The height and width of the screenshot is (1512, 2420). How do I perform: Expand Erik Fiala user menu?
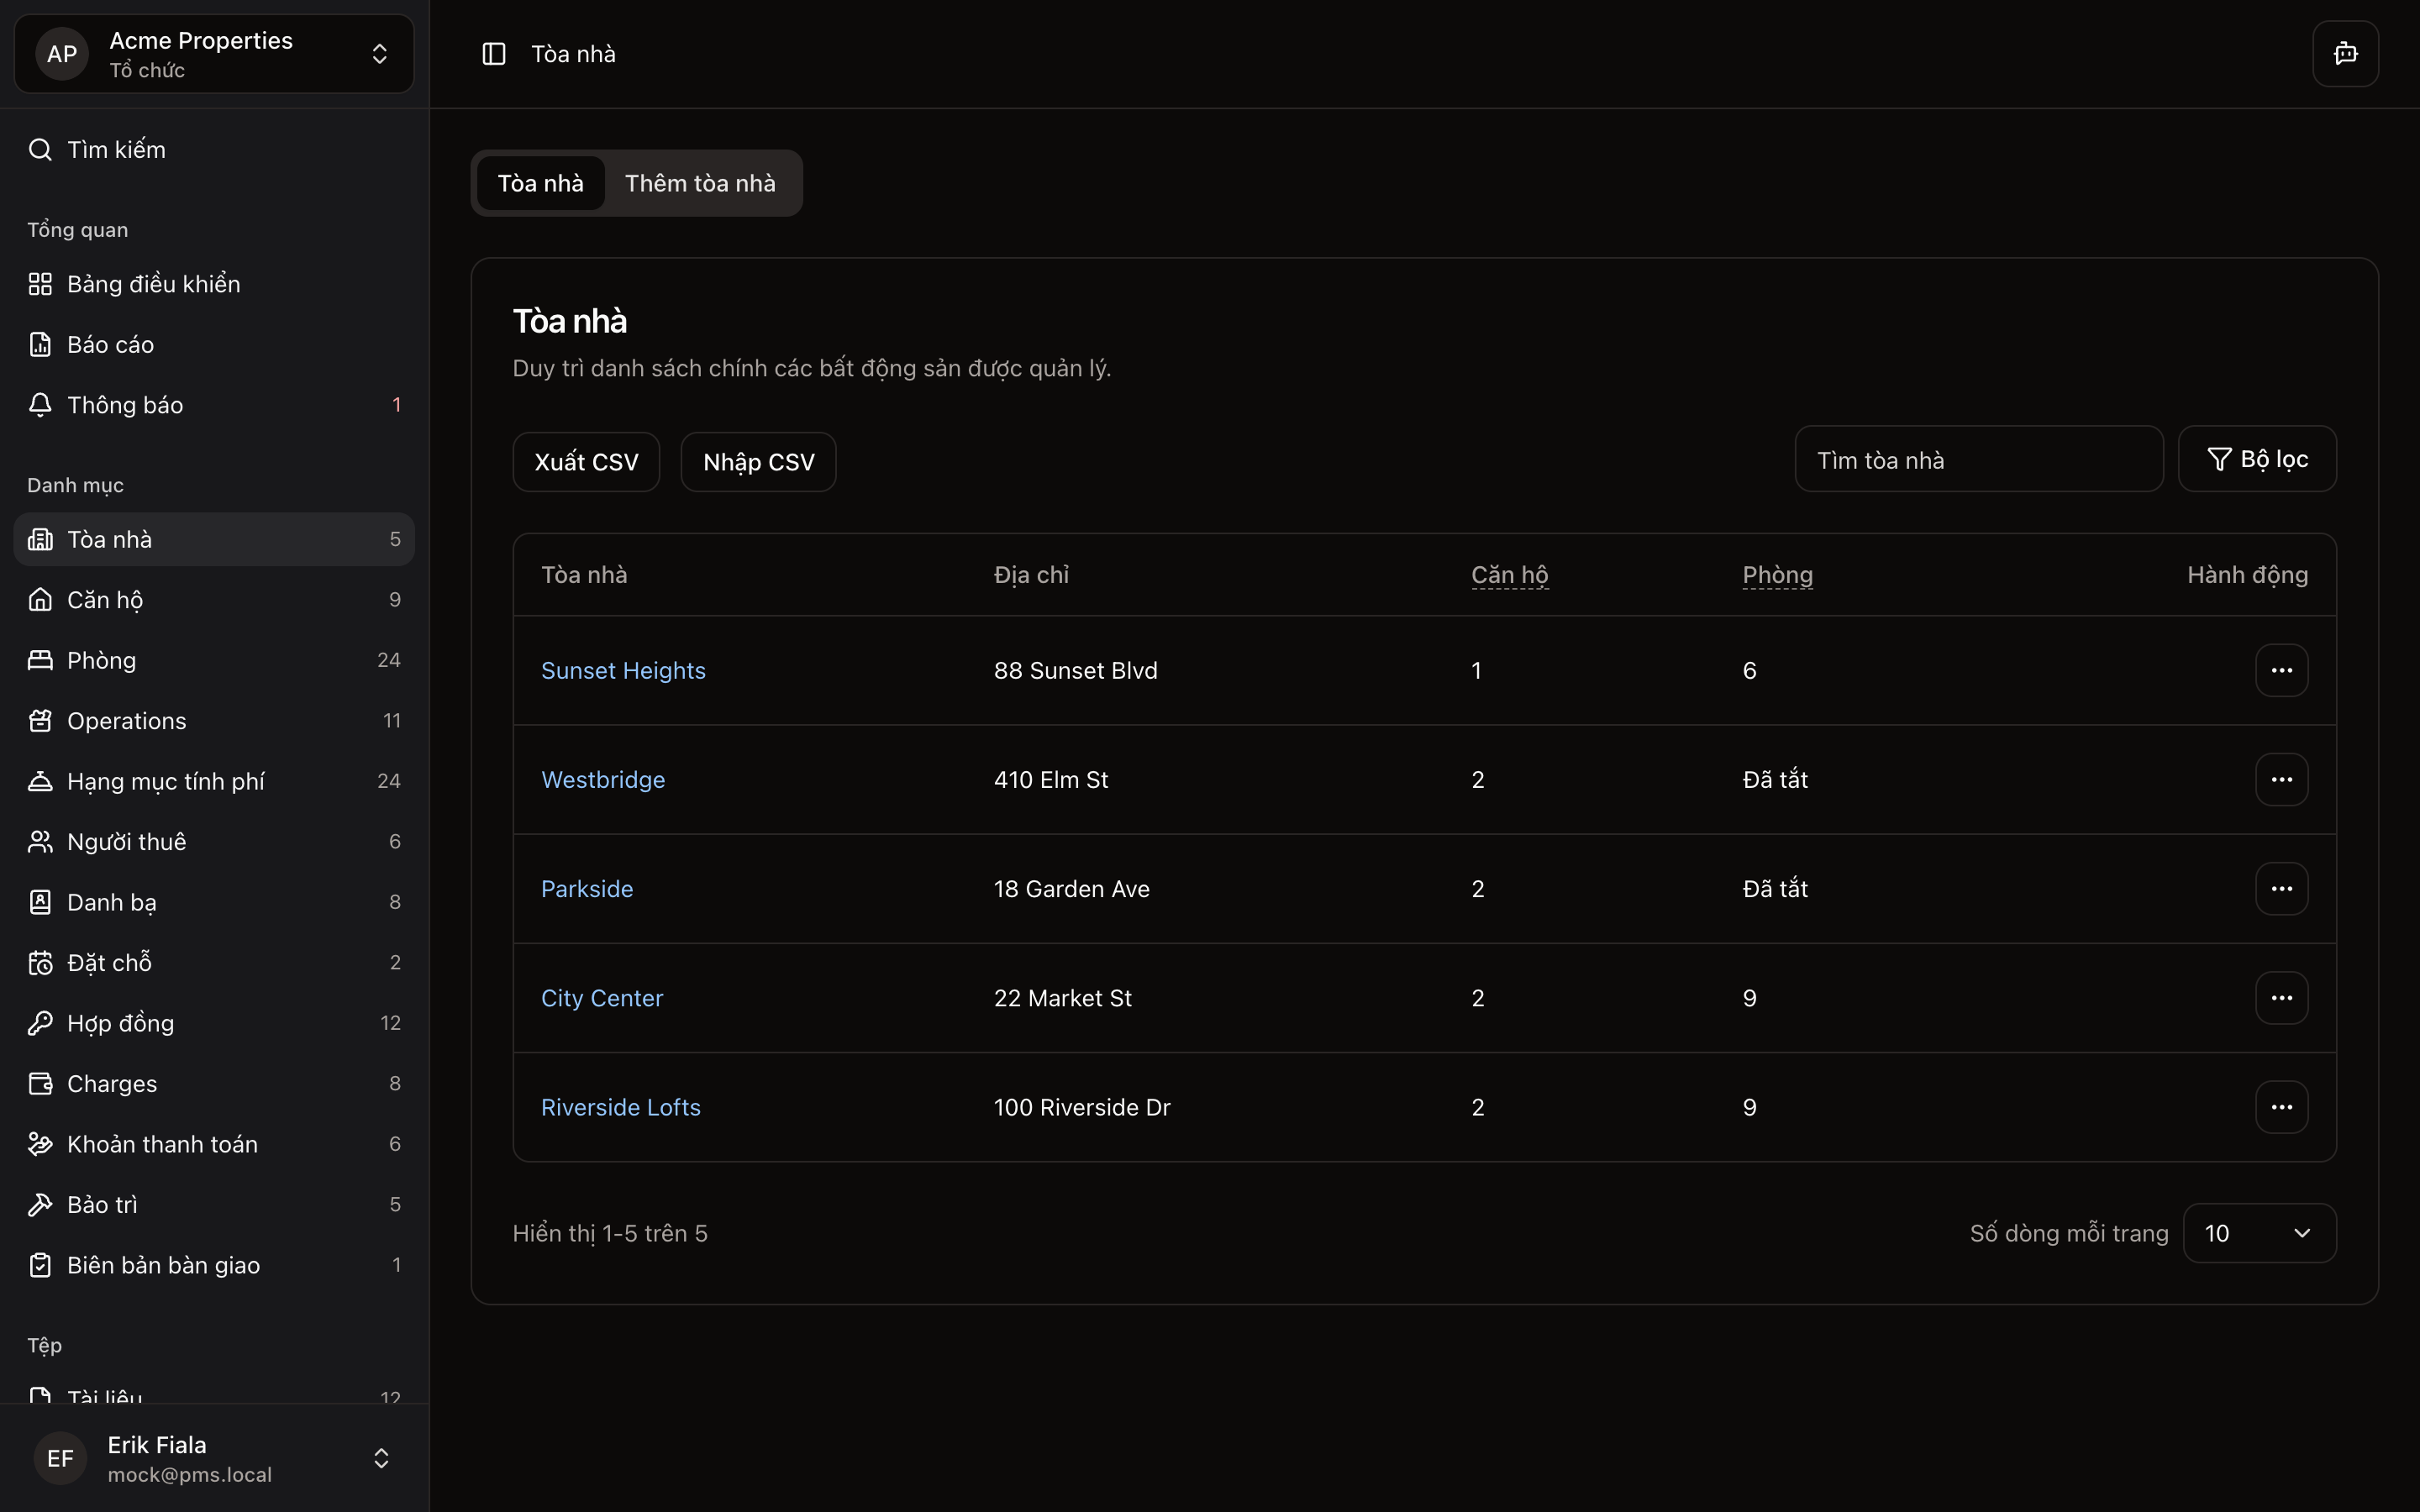coord(214,1458)
